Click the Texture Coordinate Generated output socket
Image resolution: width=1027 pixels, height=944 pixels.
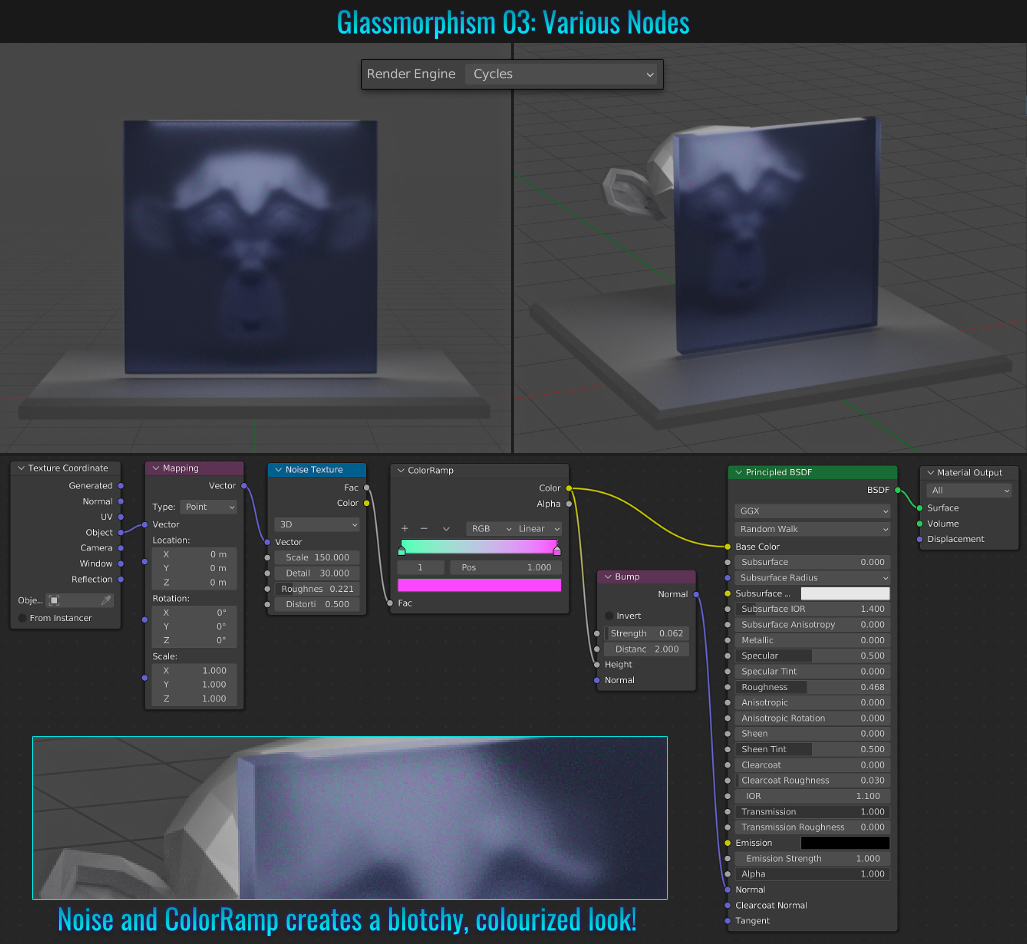121,486
